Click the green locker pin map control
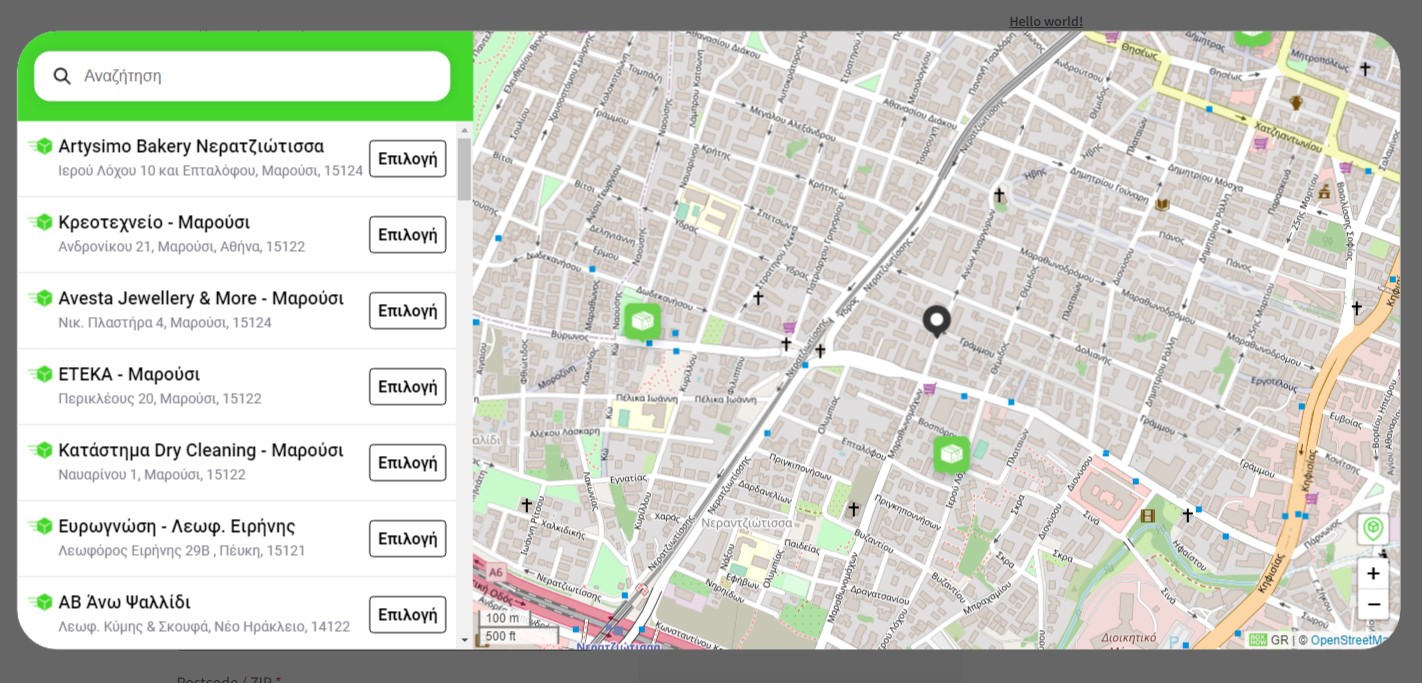1422x683 pixels. pos(1373,528)
